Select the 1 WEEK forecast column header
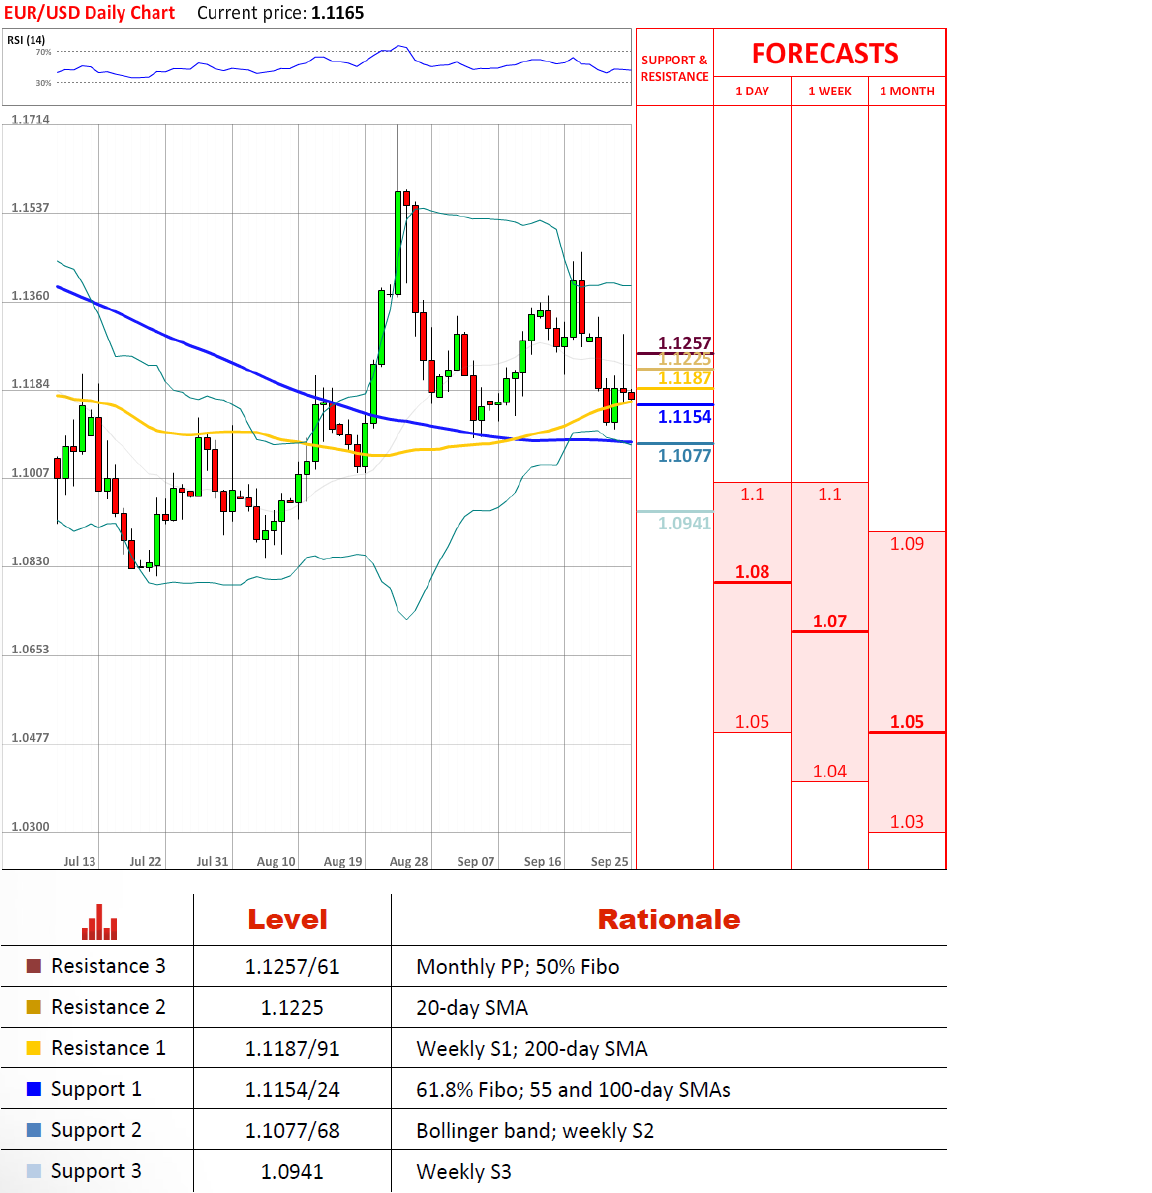This screenshot has height=1193, width=1152. (x=829, y=91)
